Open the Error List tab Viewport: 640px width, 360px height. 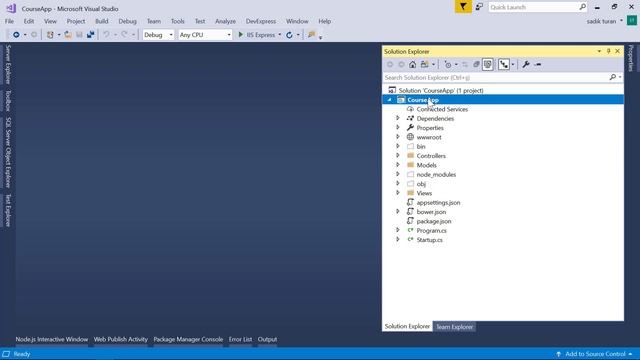click(240, 339)
